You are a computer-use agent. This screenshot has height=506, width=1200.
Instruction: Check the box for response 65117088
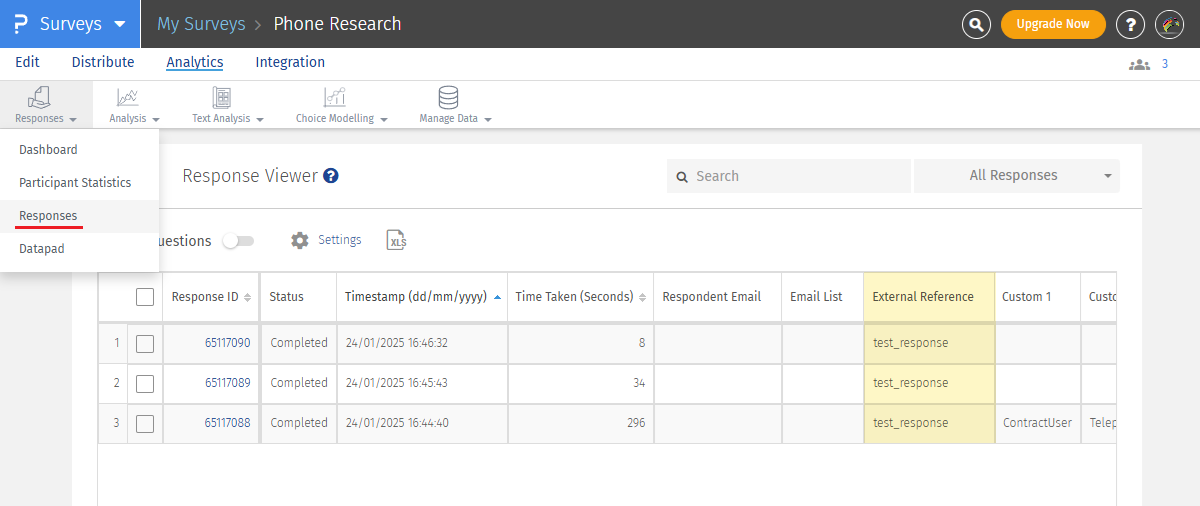(145, 423)
